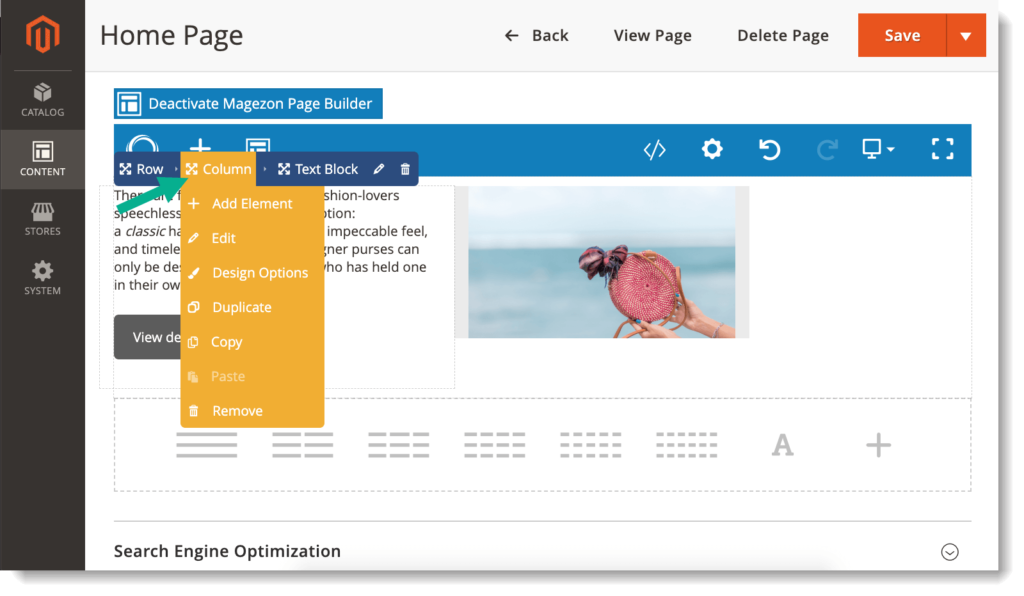Image resolution: width=1024 pixels, height=596 pixels.
Task: Click the Home Page title
Action: (x=171, y=35)
